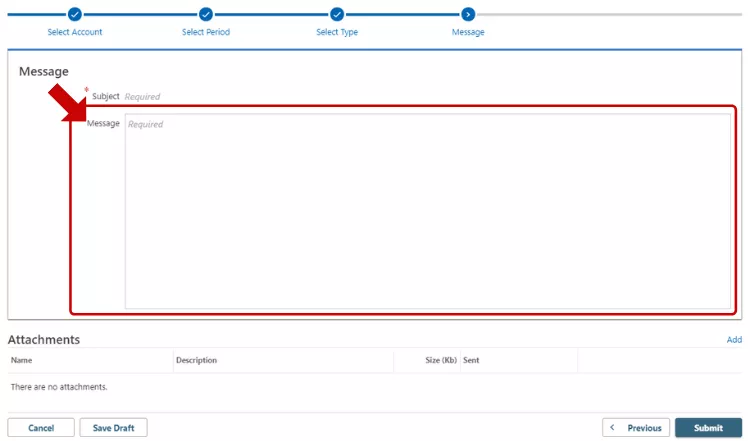This screenshot has width=750, height=441.
Task: Click inside the large Message text area
Action: (x=428, y=210)
